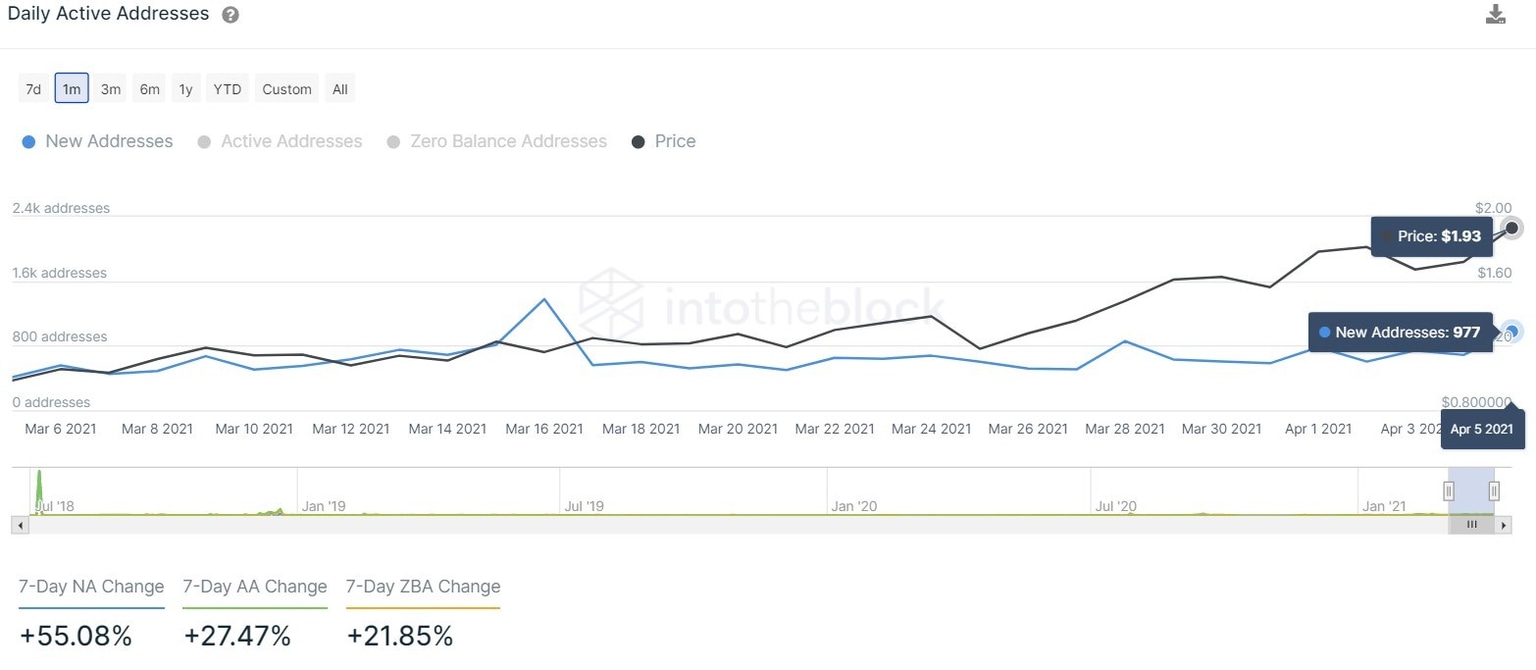Image resolution: width=1536 pixels, height=670 pixels.
Task: Click the Price data point marker
Action: tap(1512, 229)
